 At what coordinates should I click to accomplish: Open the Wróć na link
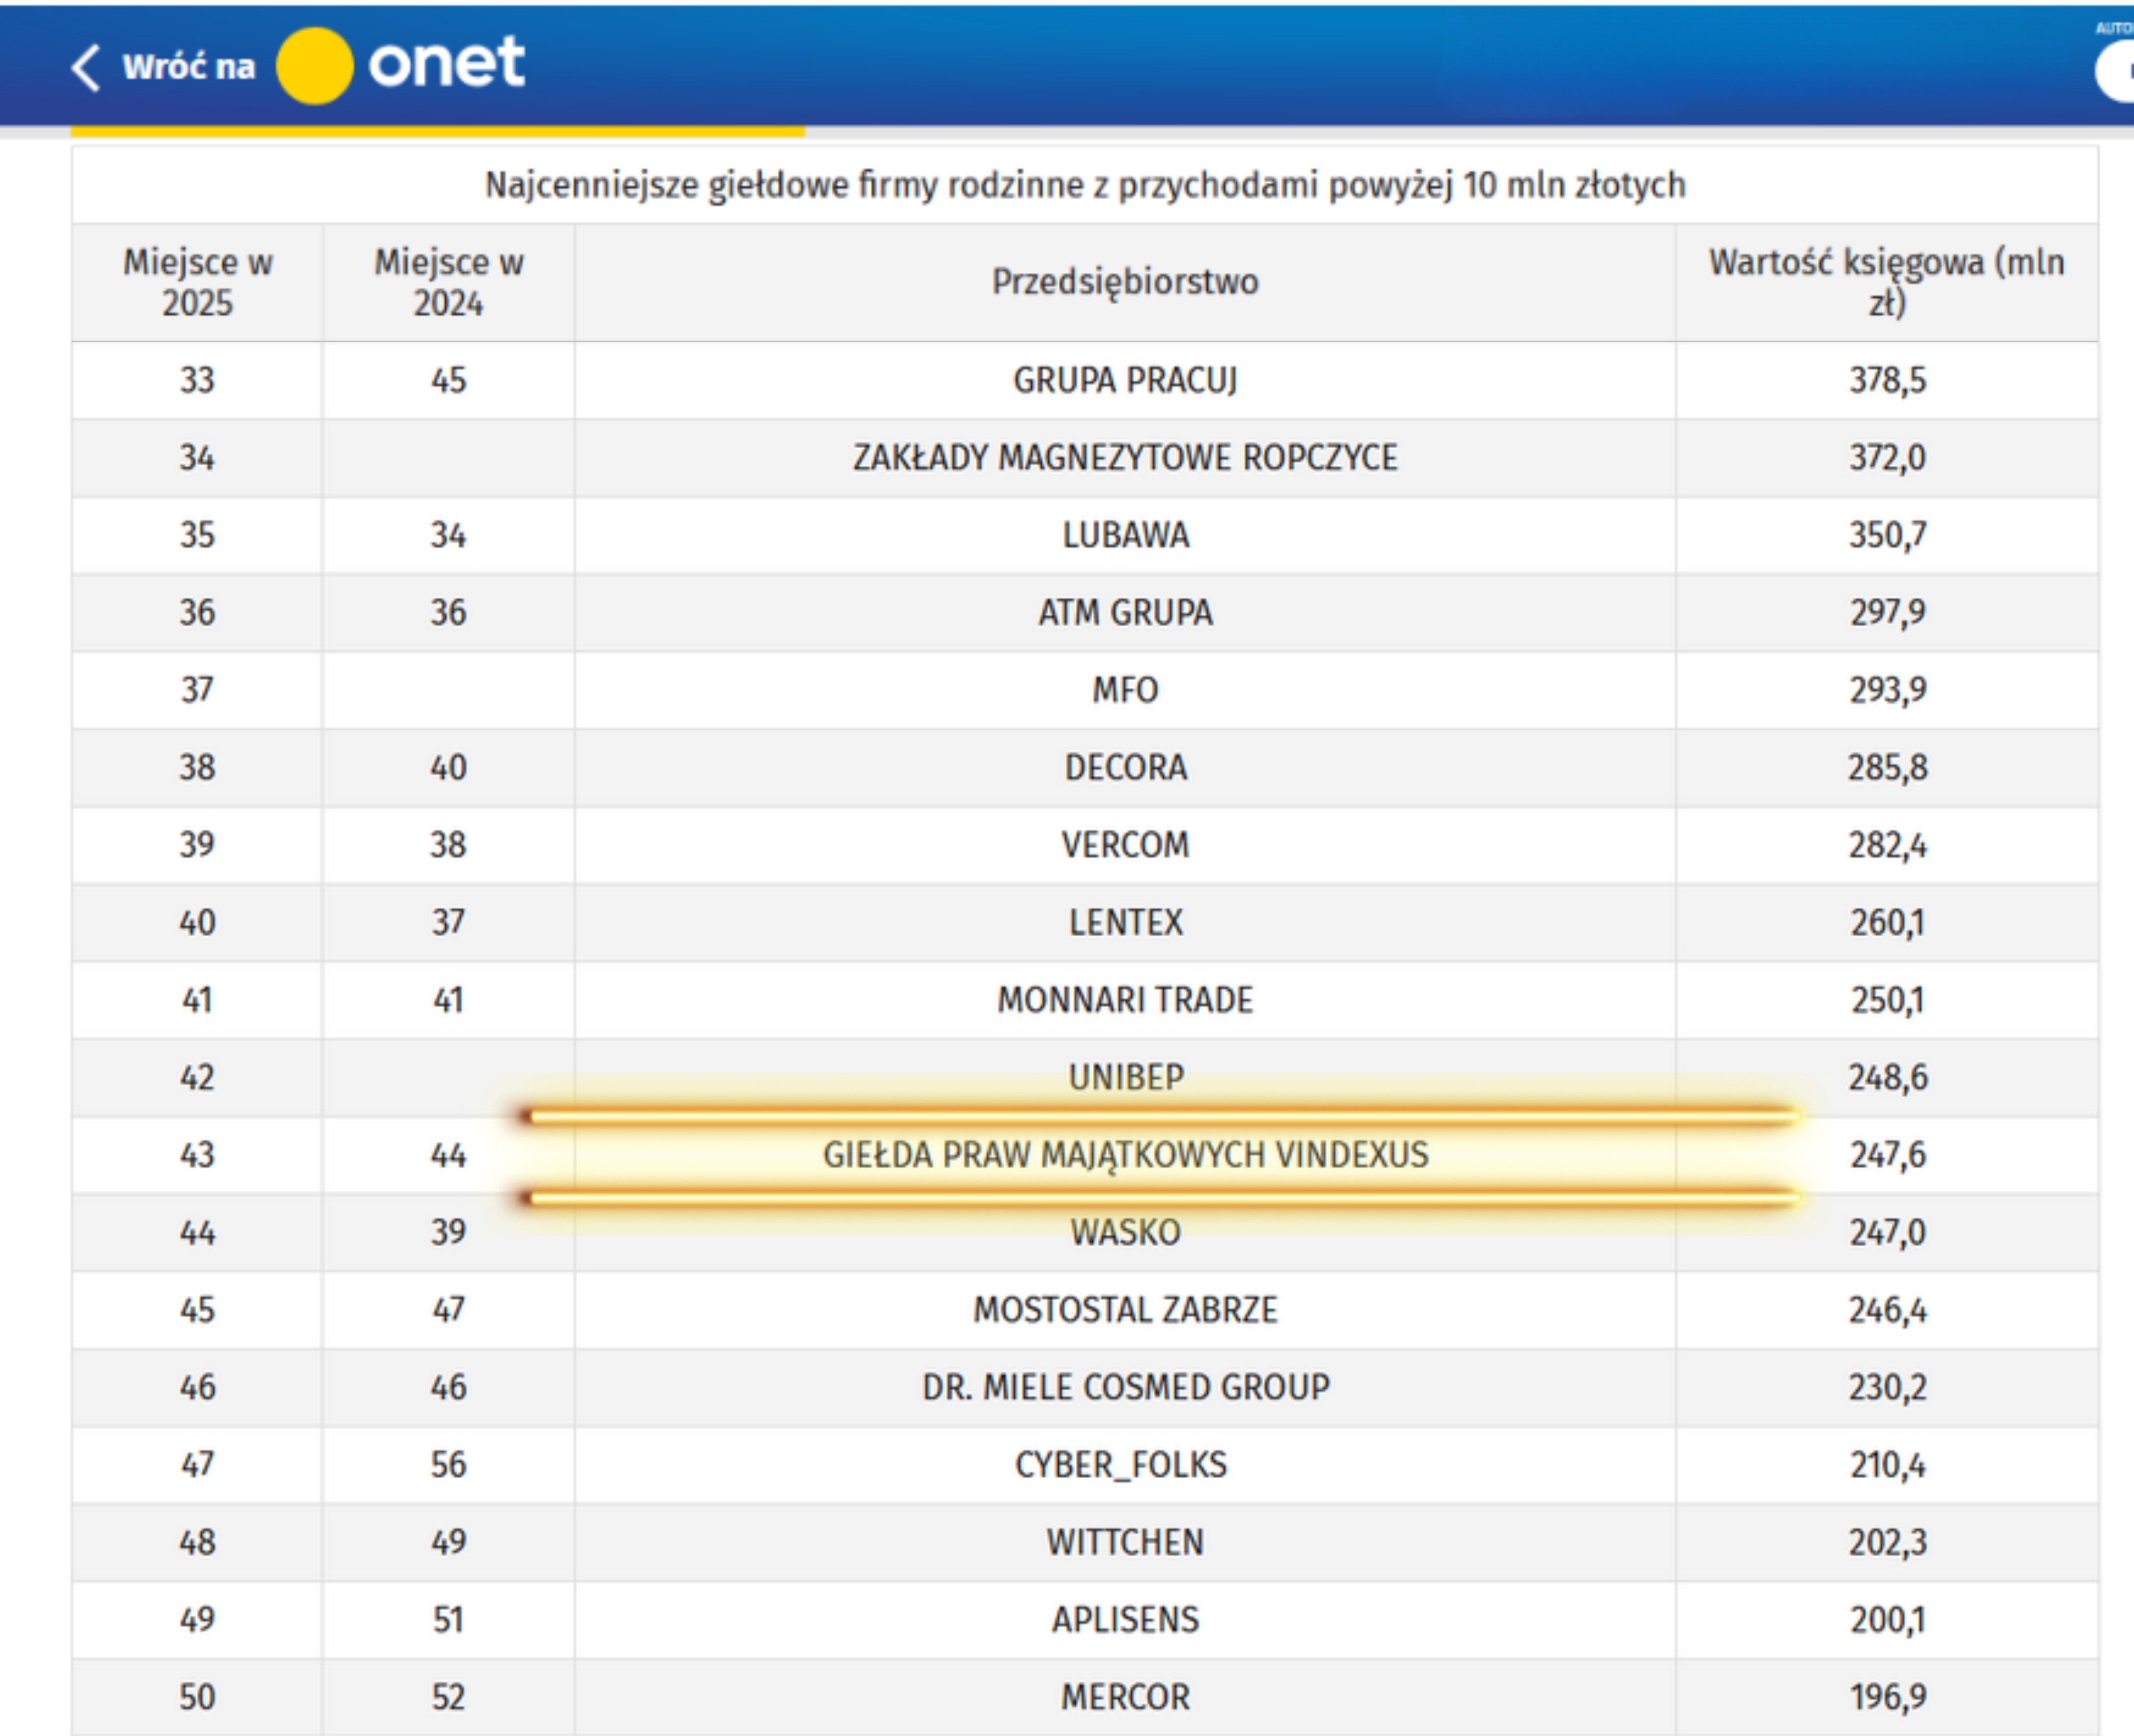pos(188,67)
